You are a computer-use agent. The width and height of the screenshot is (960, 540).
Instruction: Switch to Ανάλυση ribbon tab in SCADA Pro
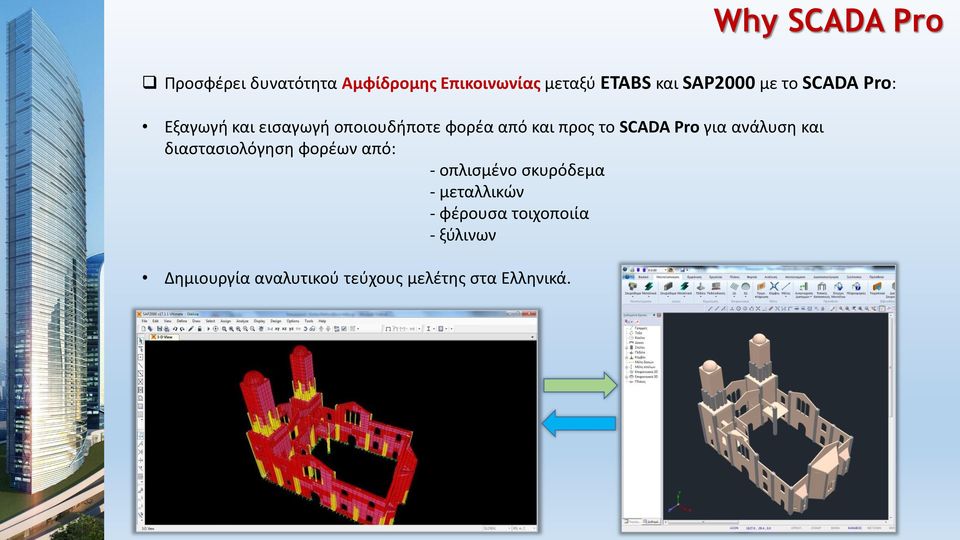click(x=771, y=277)
